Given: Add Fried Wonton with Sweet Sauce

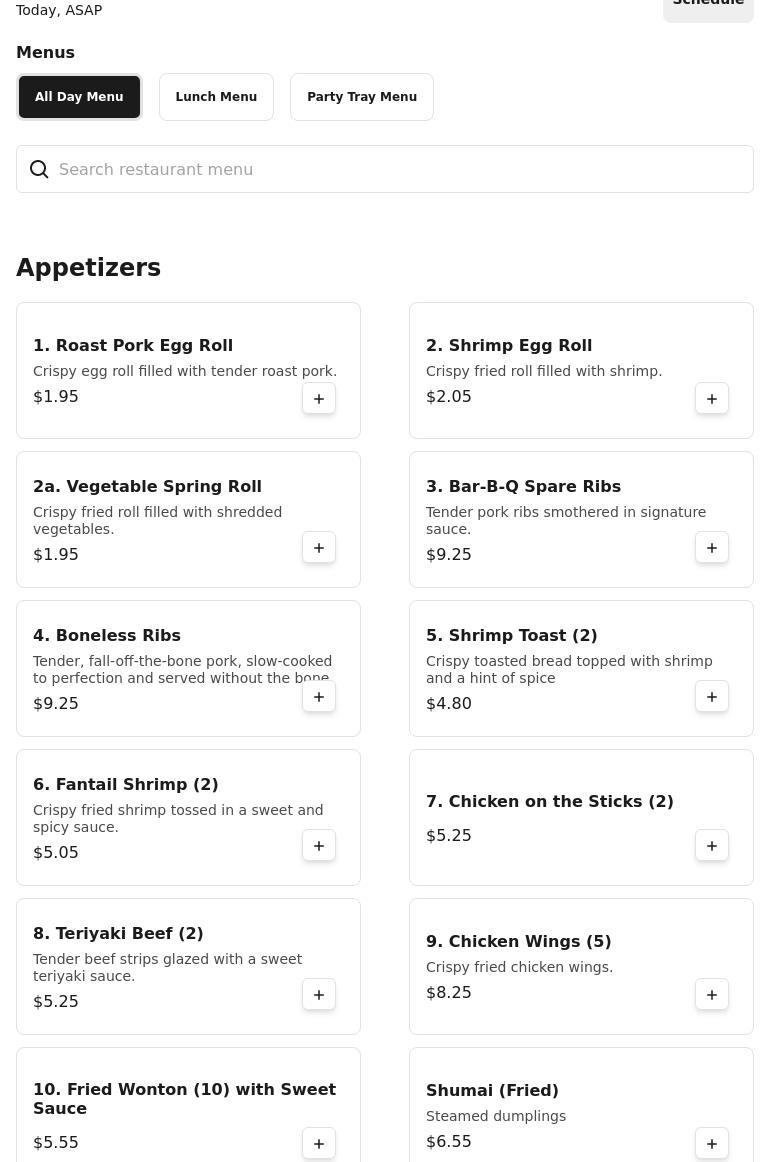Looking at the screenshot, I should coord(319,1144).
